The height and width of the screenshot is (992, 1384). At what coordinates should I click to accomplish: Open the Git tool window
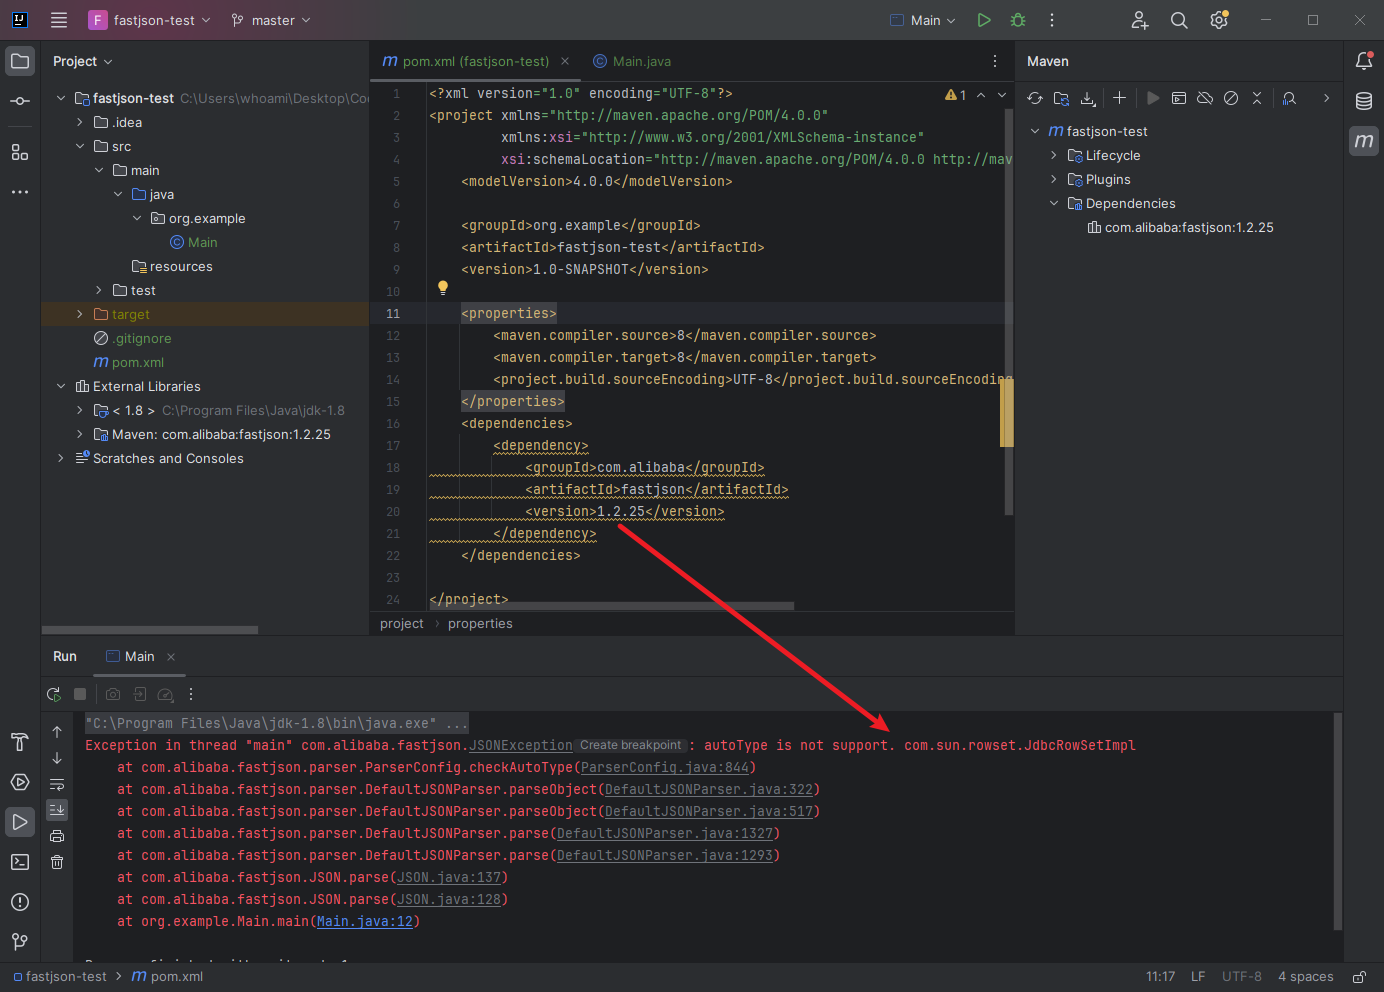point(20,942)
